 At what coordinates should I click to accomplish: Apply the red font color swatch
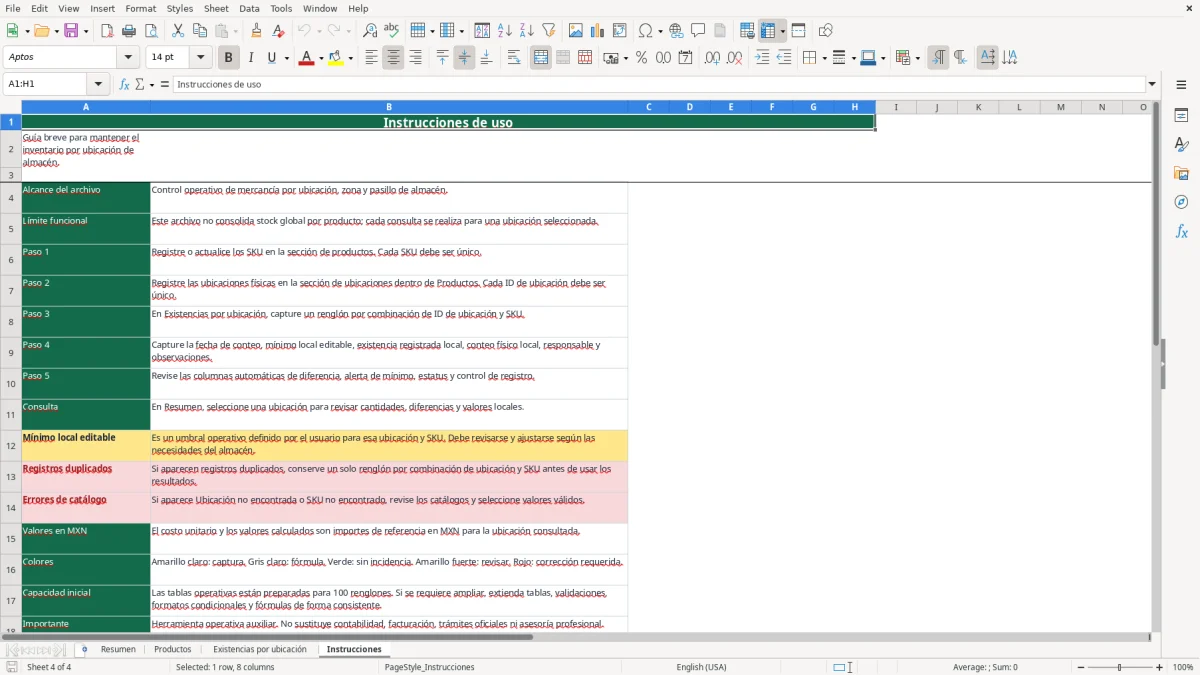coord(306,58)
